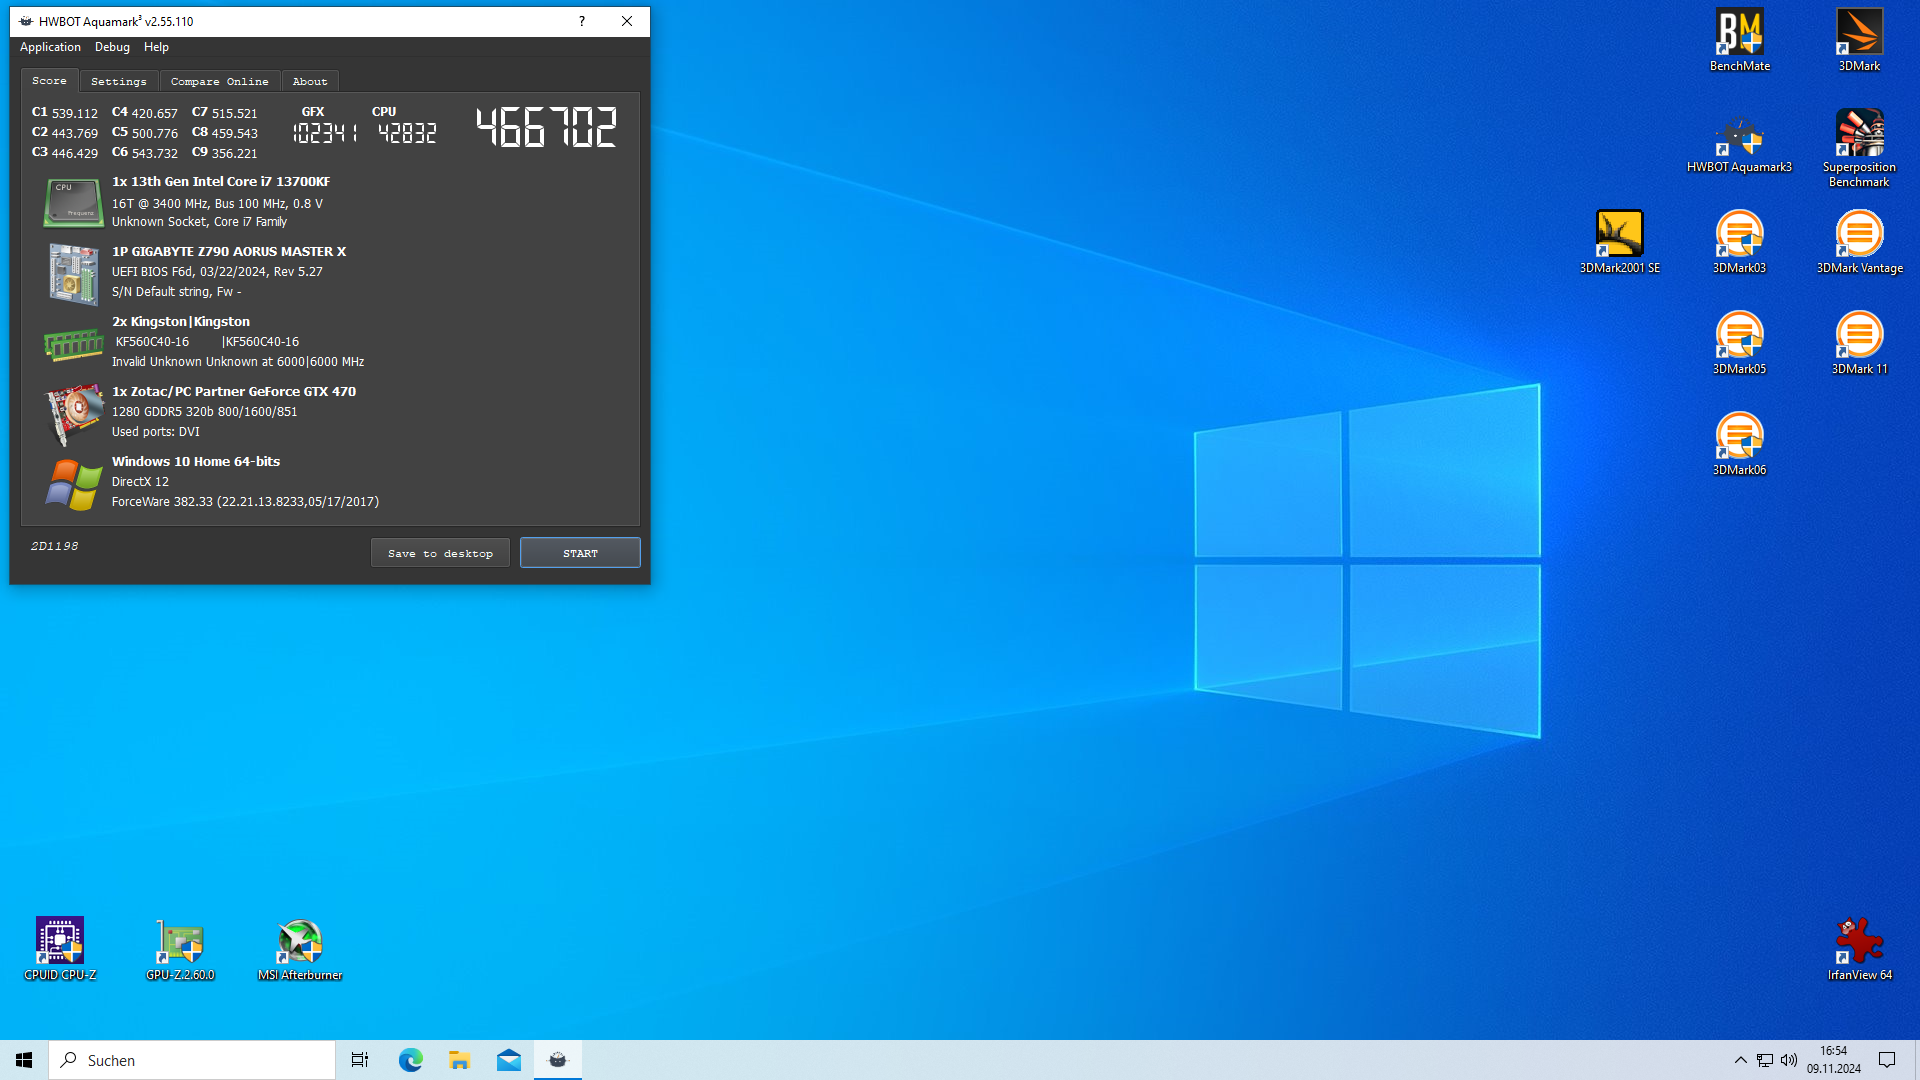1920x1080 pixels.
Task: Open 3DMark2001 SE desktop shortcut
Action: coord(1619,242)
